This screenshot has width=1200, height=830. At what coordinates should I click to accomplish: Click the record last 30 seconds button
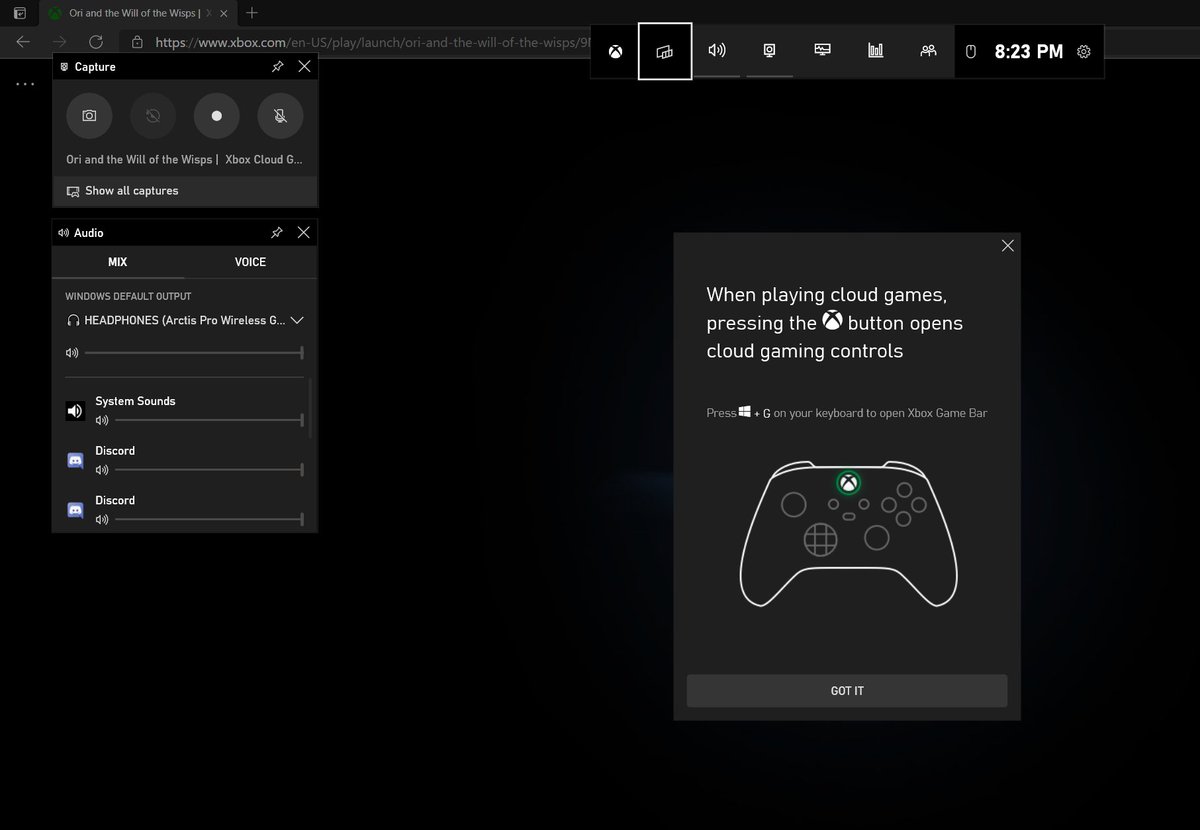[x=153, y=116]
